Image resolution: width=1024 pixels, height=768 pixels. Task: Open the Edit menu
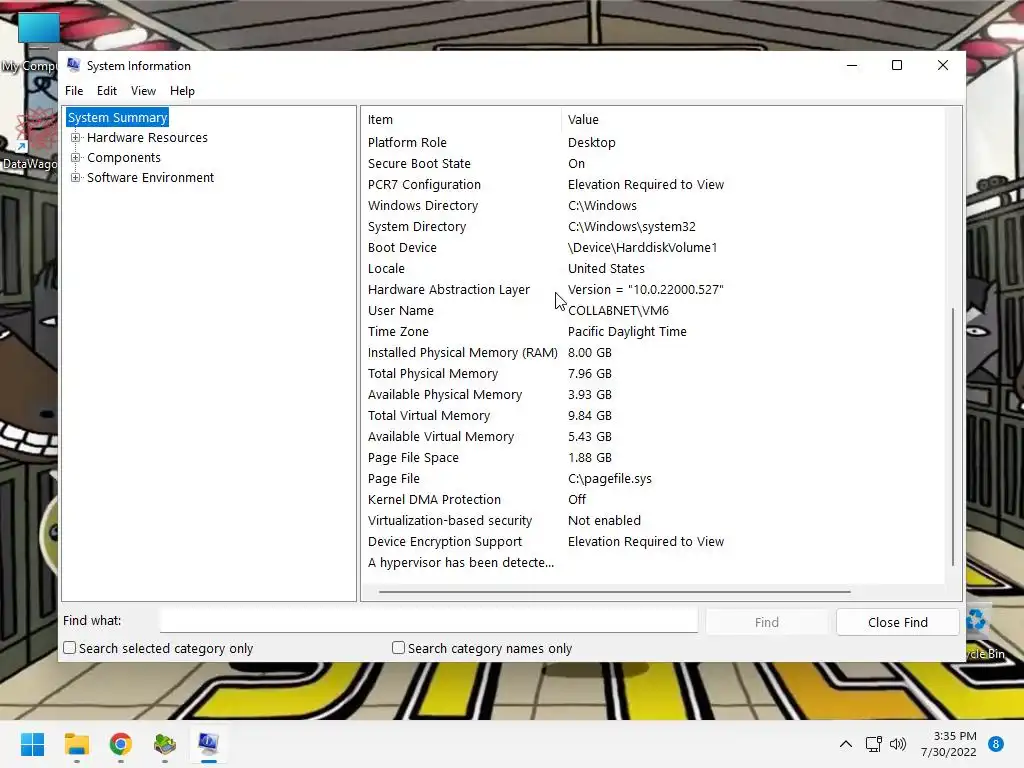point(106,91)
